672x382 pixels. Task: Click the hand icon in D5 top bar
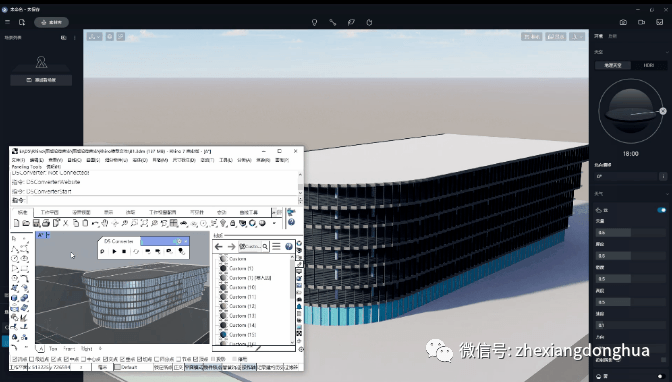[x=369, y=22]
